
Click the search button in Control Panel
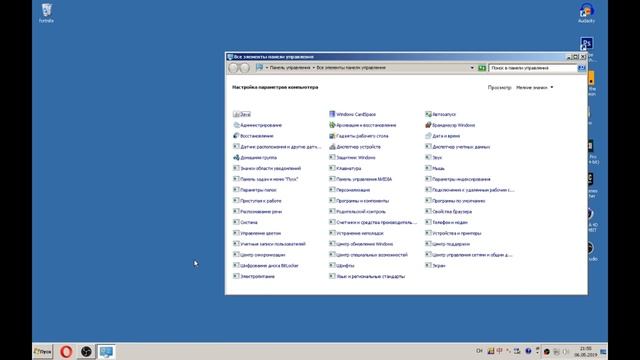coord(582,68)
